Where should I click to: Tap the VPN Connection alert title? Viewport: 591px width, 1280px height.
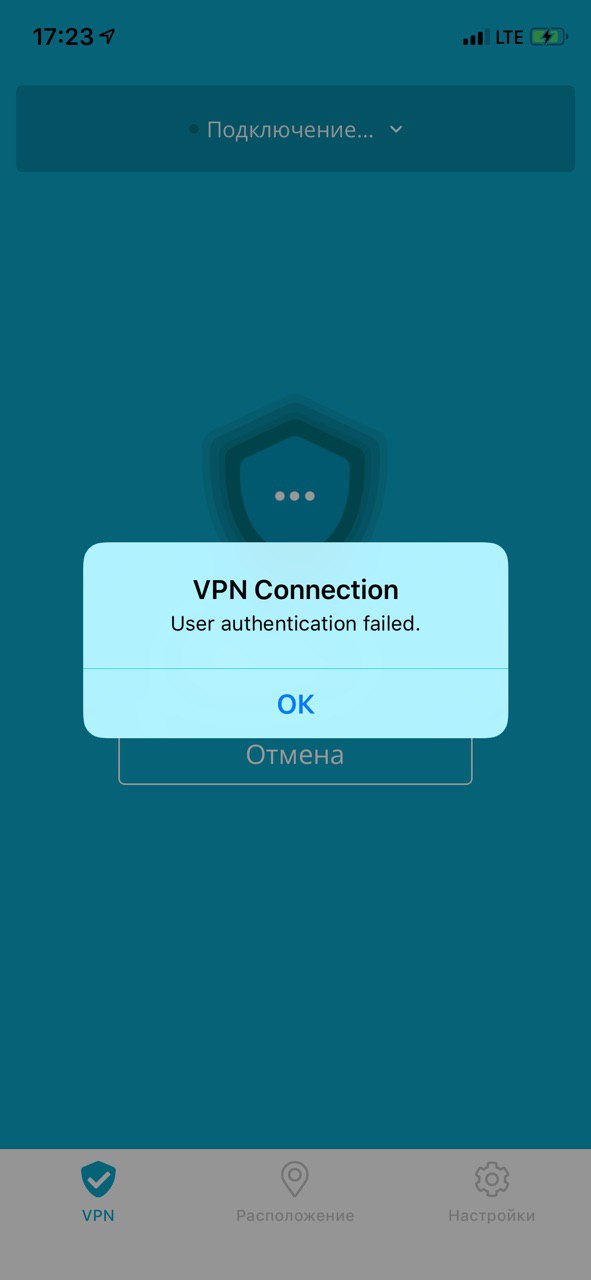(295, 589)
